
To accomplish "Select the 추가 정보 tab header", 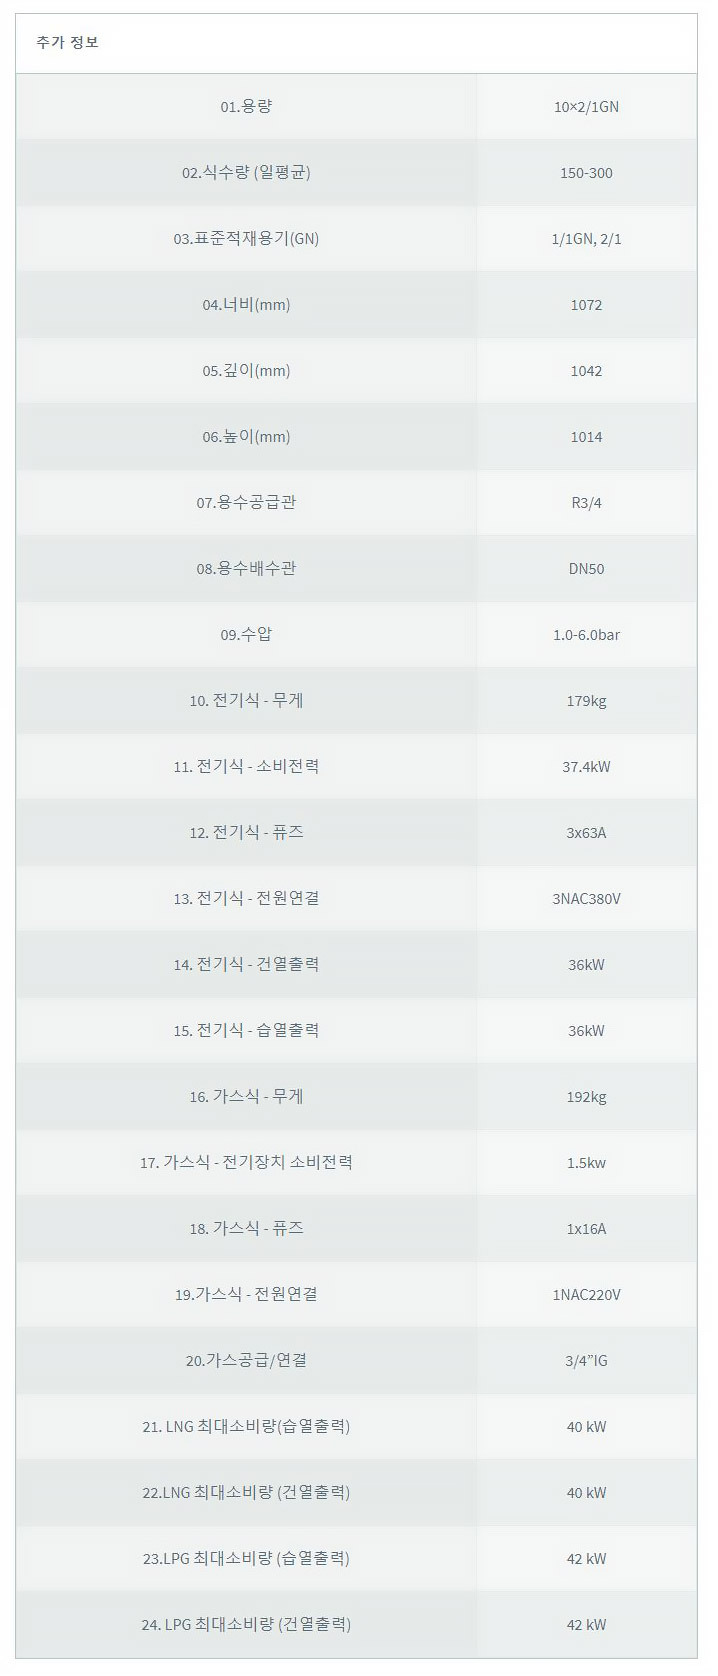I will pos(68,43).
